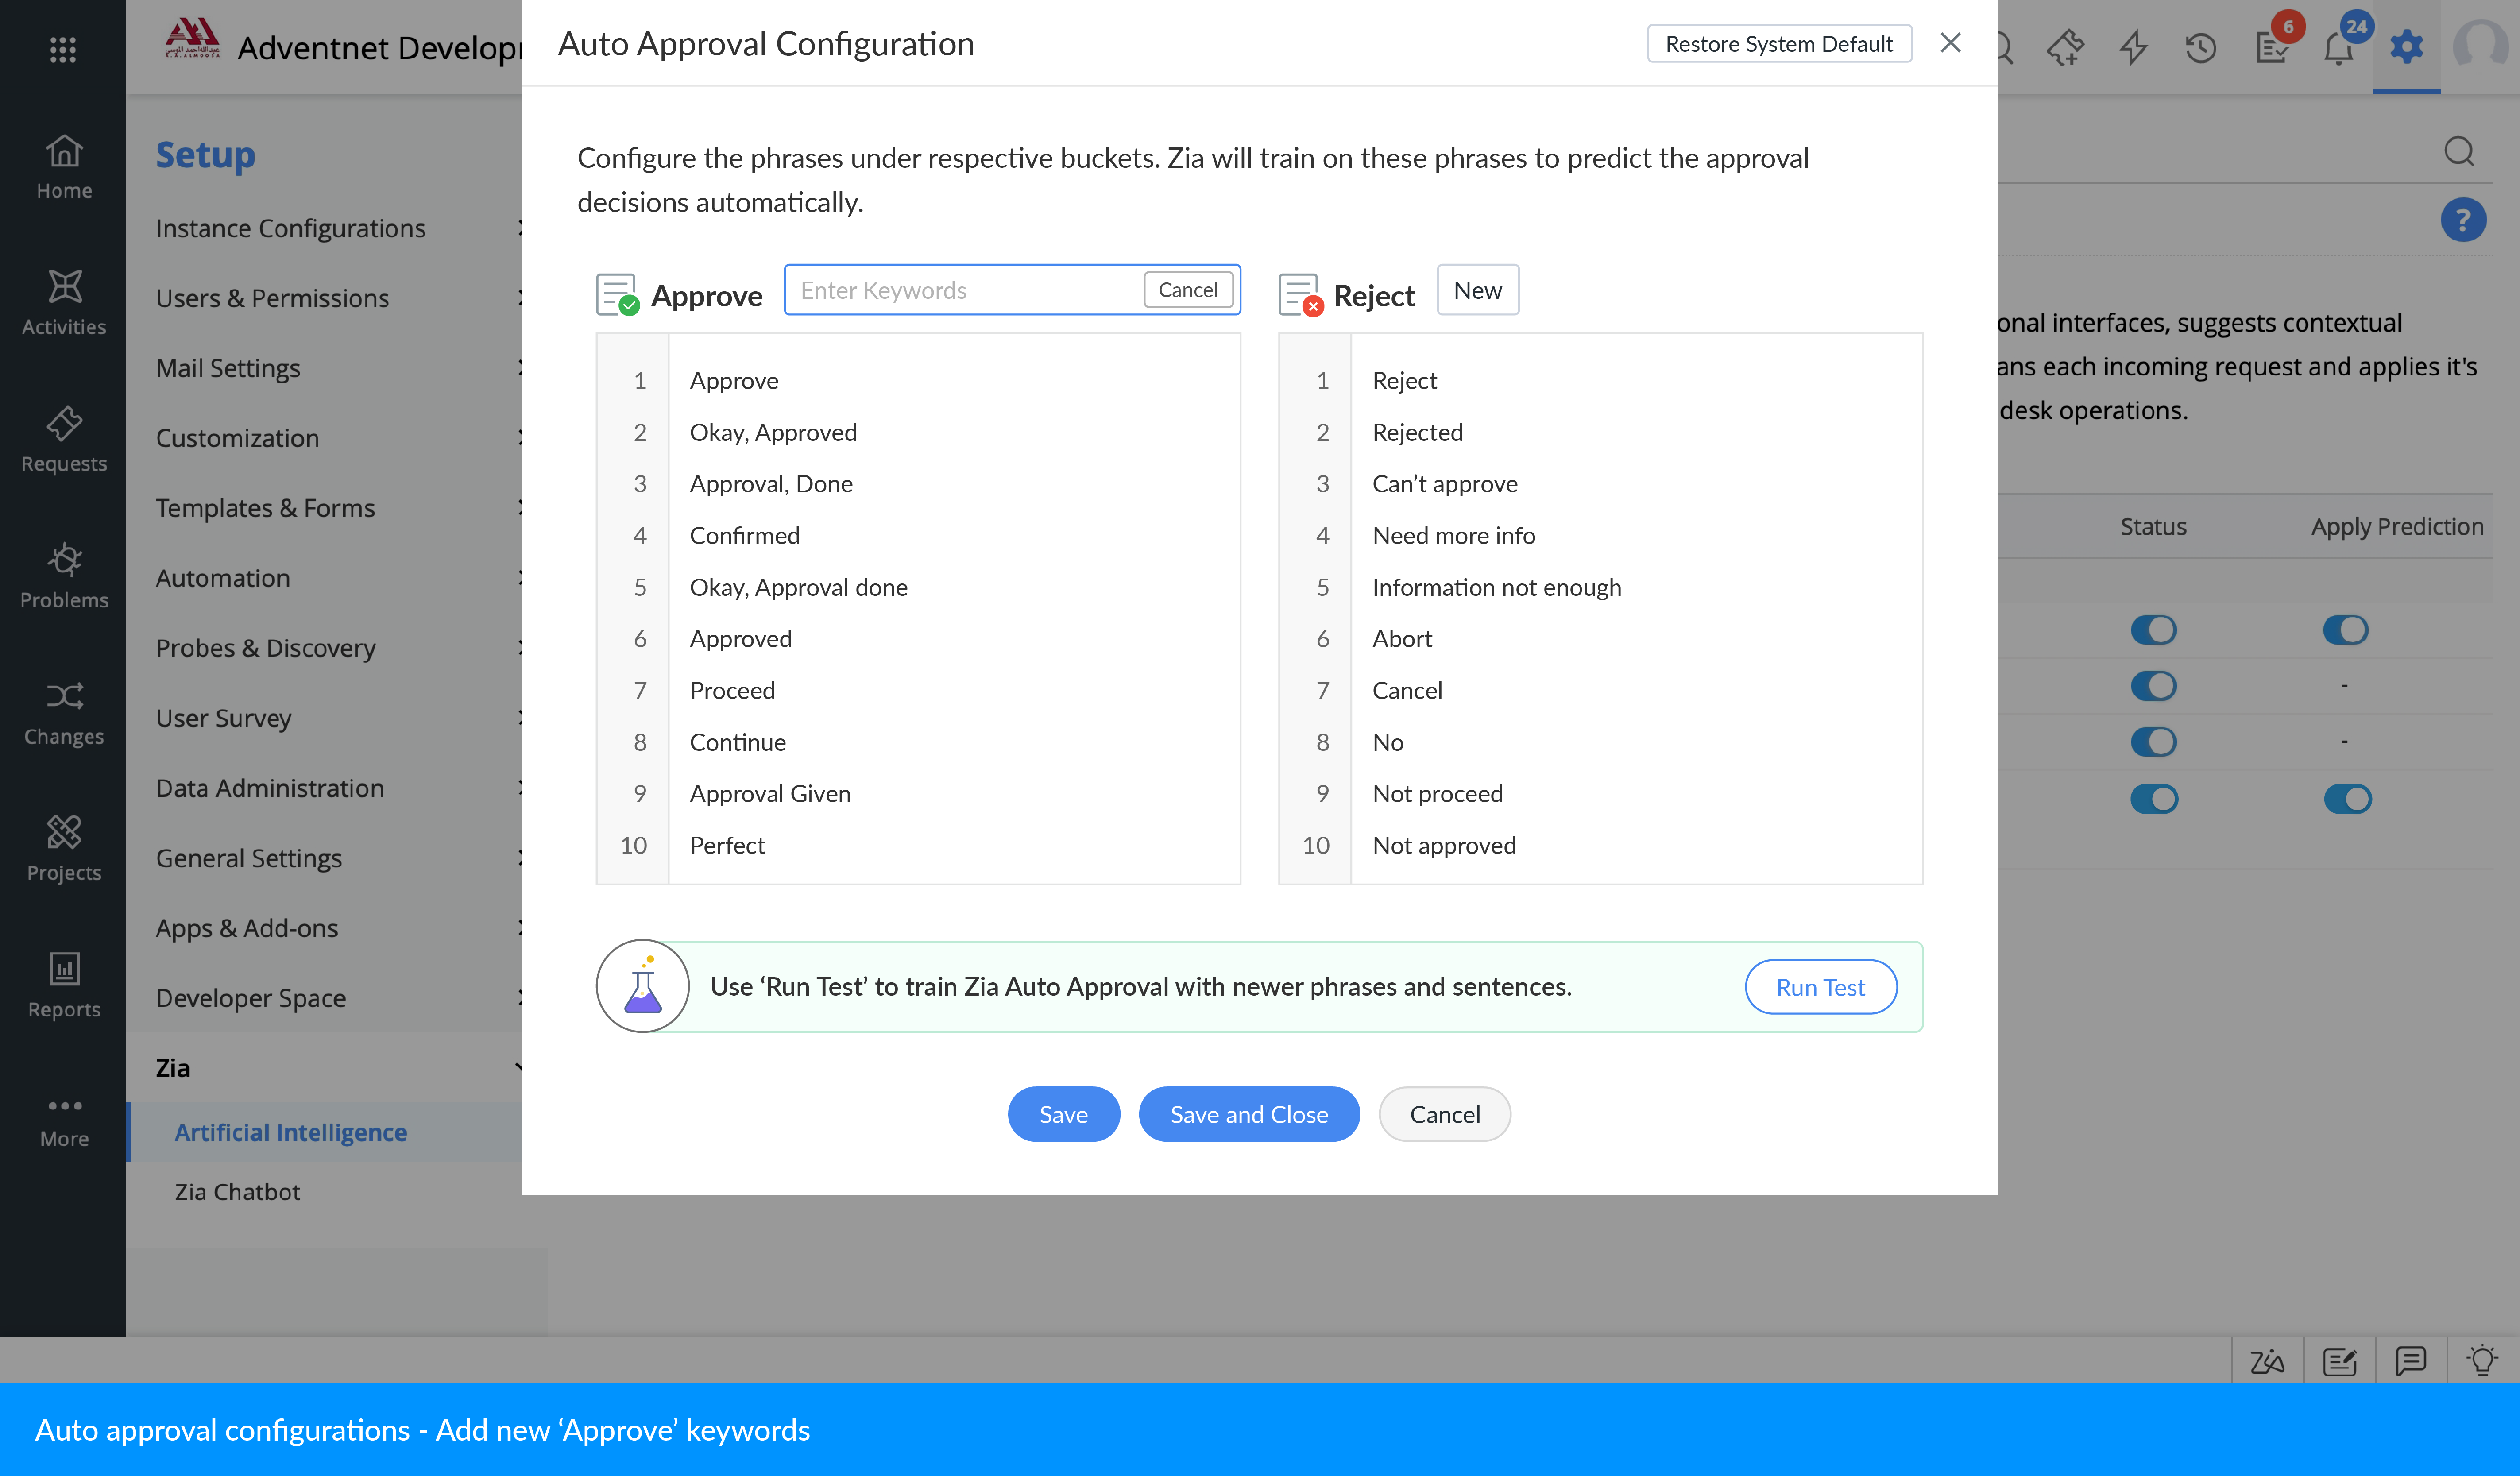Open the Problems module icon
This screenshot has height=1476, width=2520.
click(x=64, y=576)
